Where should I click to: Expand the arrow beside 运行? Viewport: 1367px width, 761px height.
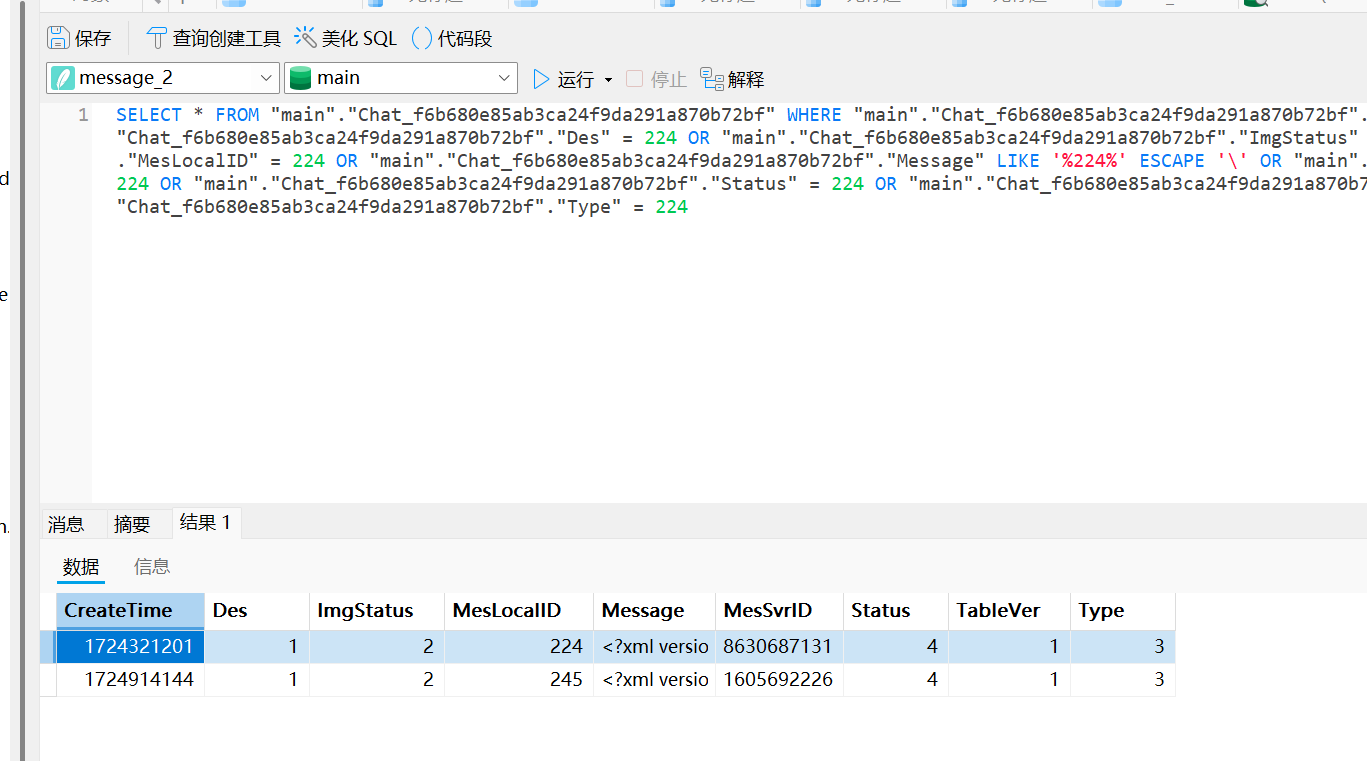point(608,80)
